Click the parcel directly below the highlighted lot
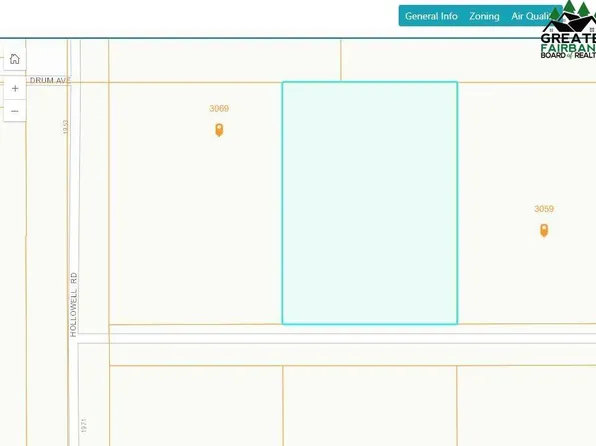This screenshot has height=446, width=596. click(369, 406)
